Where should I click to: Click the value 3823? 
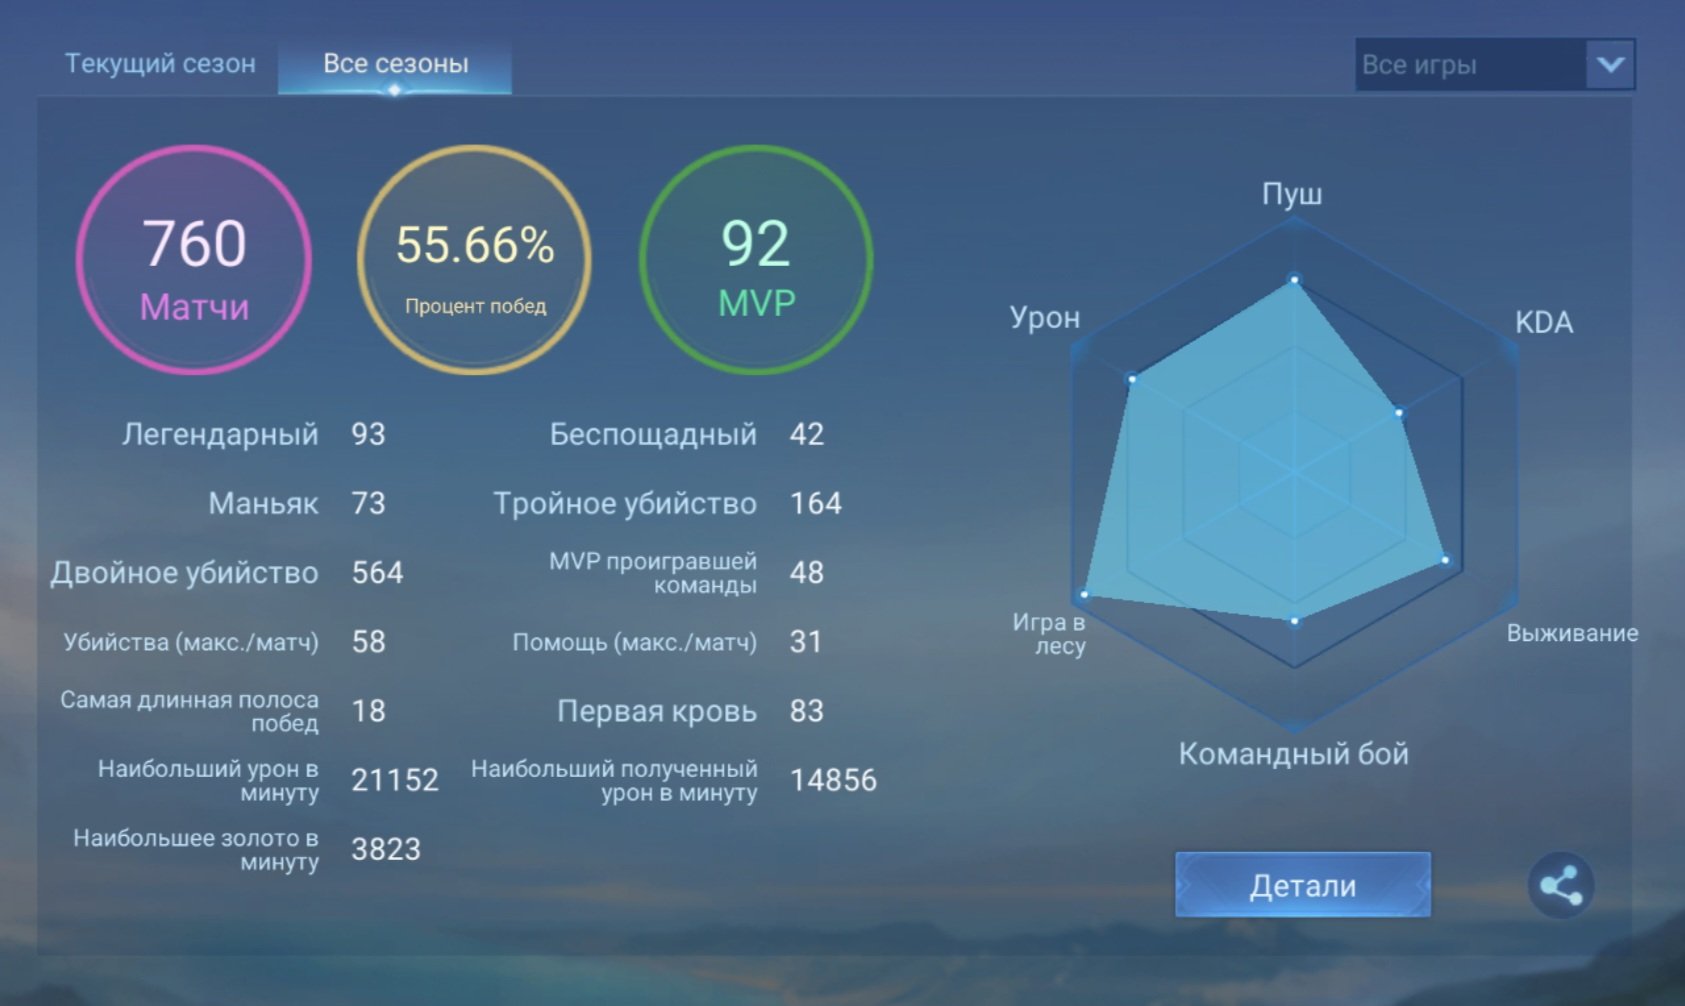point(386,849)
